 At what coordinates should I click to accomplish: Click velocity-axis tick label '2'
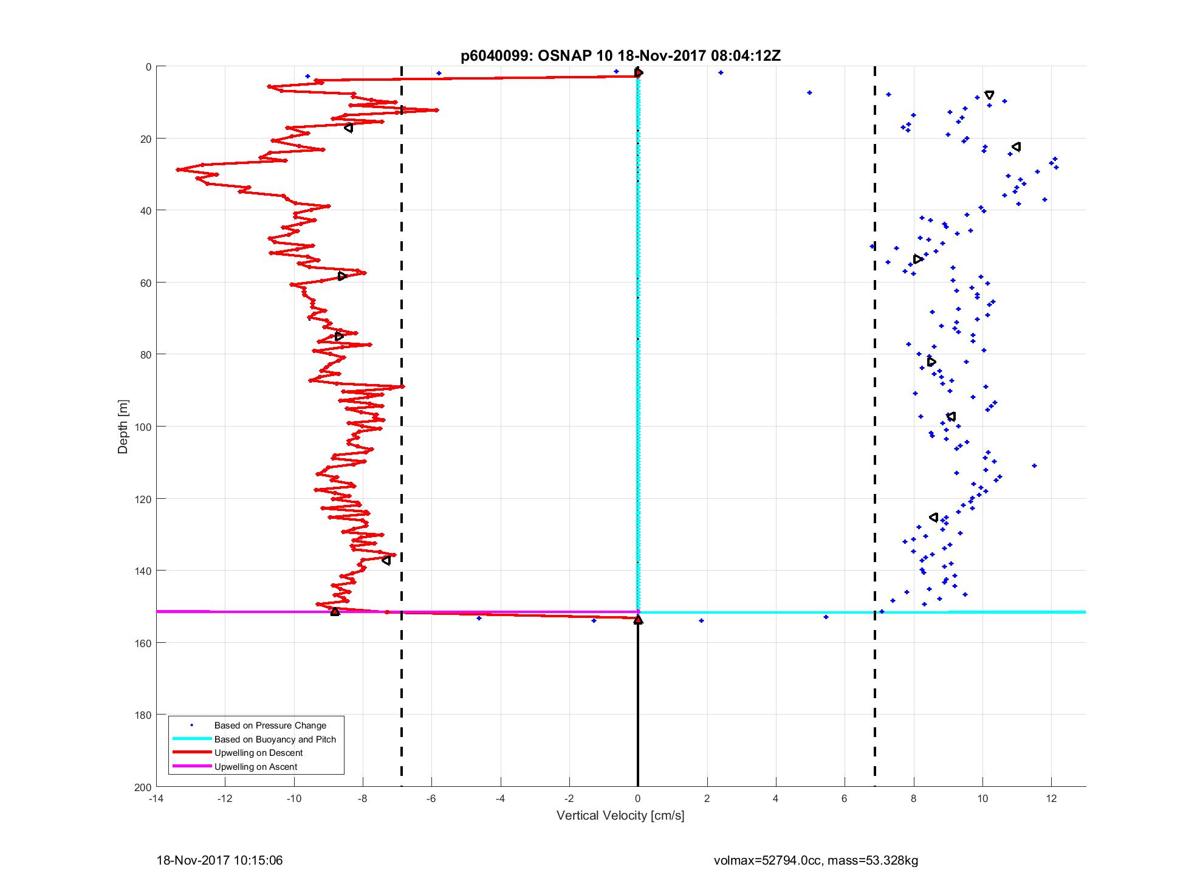tap(707, 799)
